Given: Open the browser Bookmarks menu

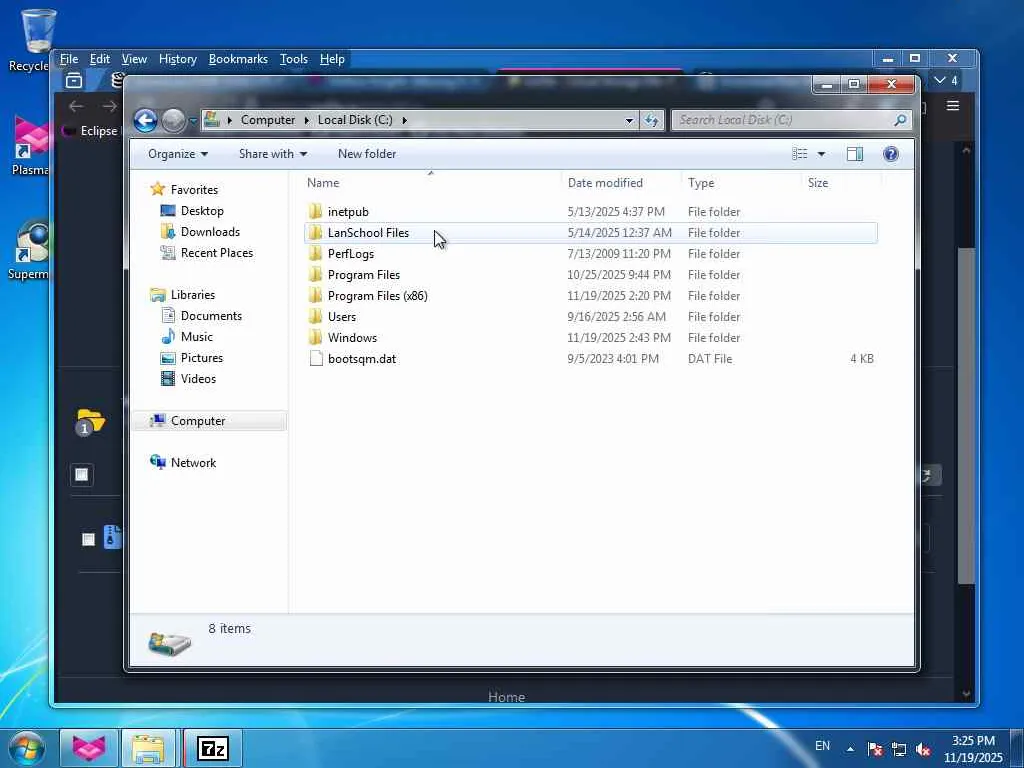Looking at the screenshot, I should (x=238, y=59).
